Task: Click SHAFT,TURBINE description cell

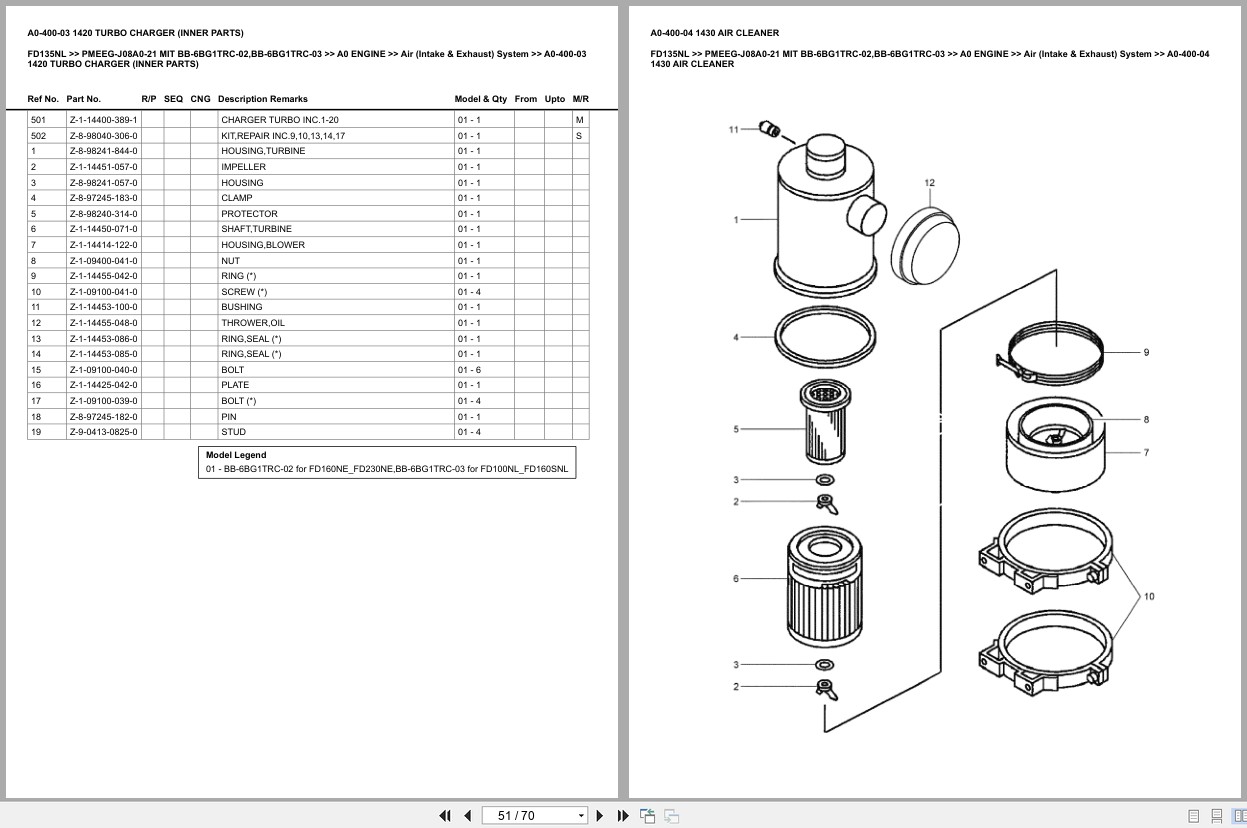Action: tap(256, 229)
